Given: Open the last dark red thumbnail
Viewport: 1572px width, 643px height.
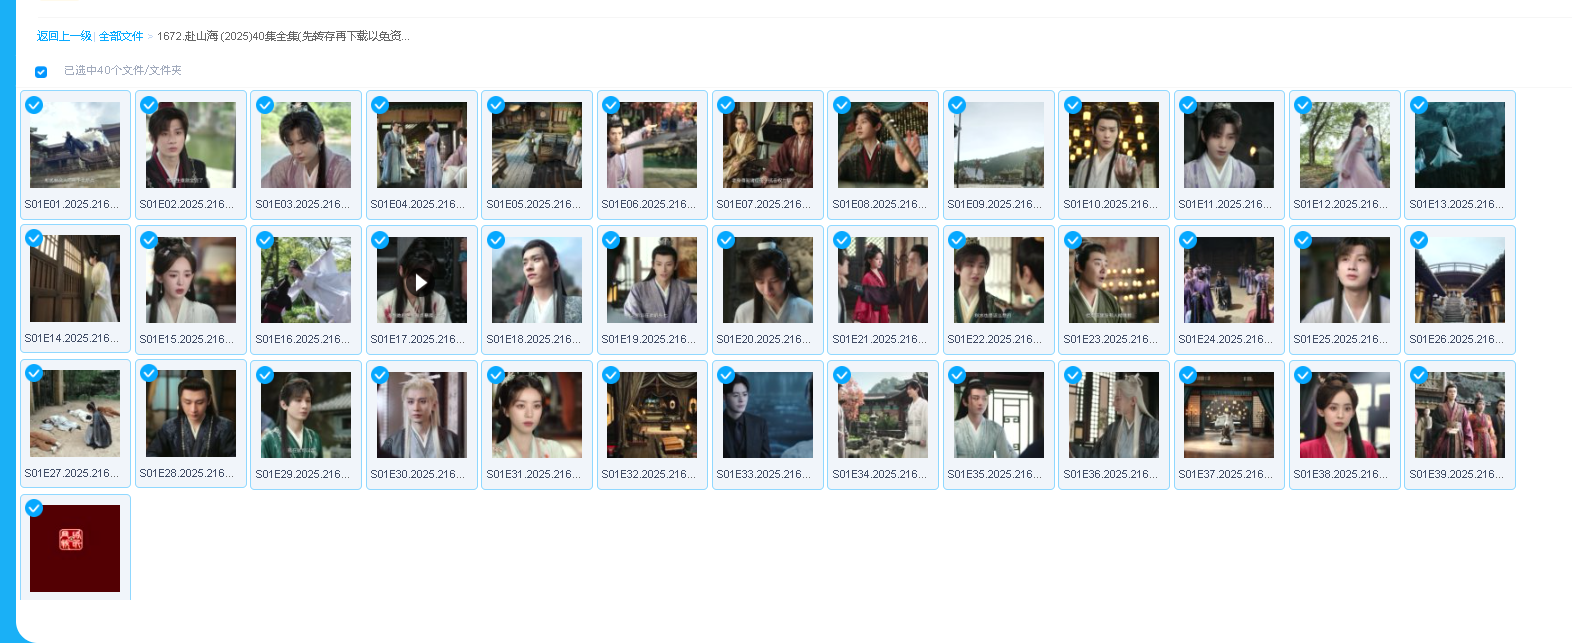Looking at the screenshot, I should 75,548.
